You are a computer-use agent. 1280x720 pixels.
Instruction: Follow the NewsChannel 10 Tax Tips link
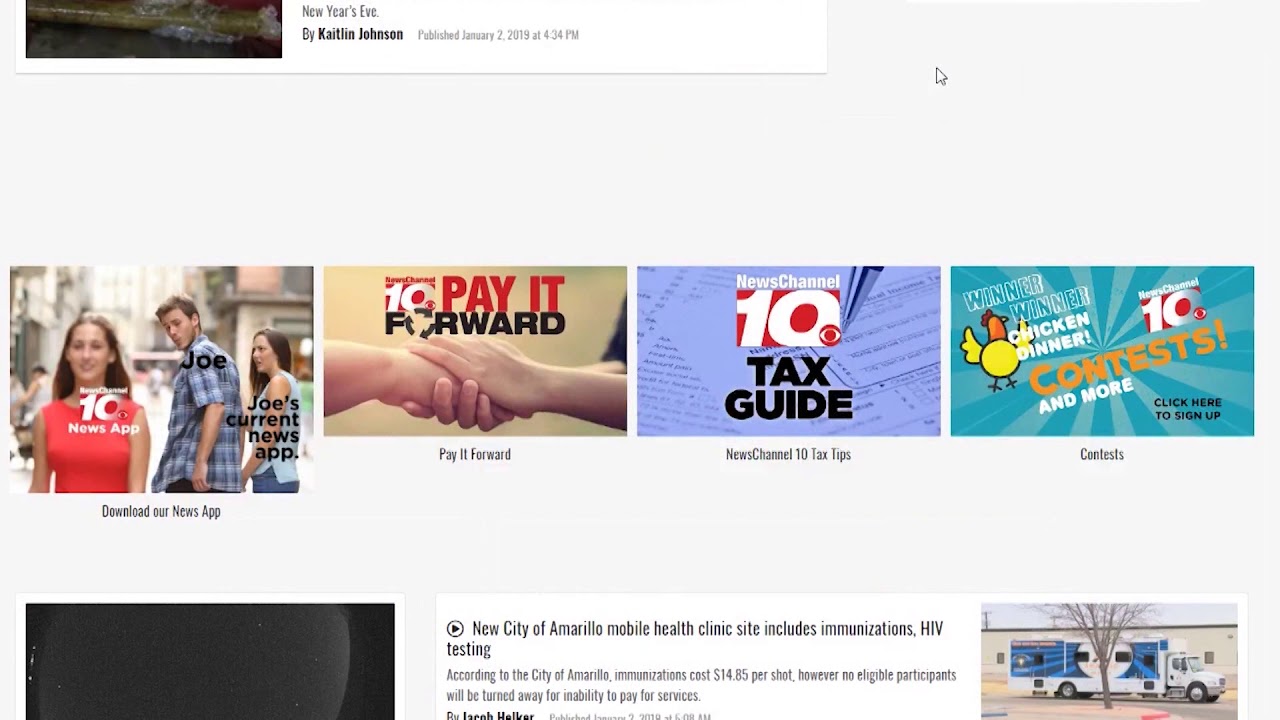[788, 454]
